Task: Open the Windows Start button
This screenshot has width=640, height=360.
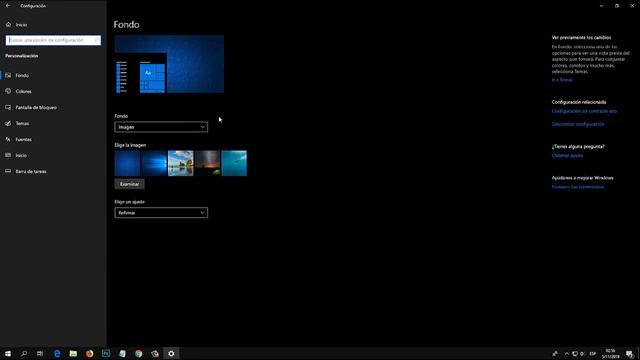Action: click(8, 353)
